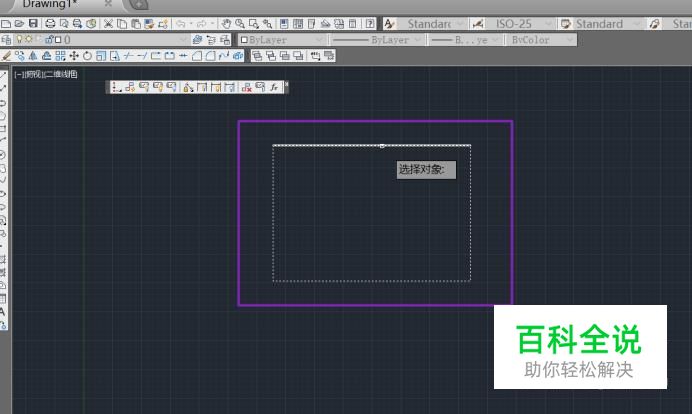Select the Offset tool

pos(47,56)
